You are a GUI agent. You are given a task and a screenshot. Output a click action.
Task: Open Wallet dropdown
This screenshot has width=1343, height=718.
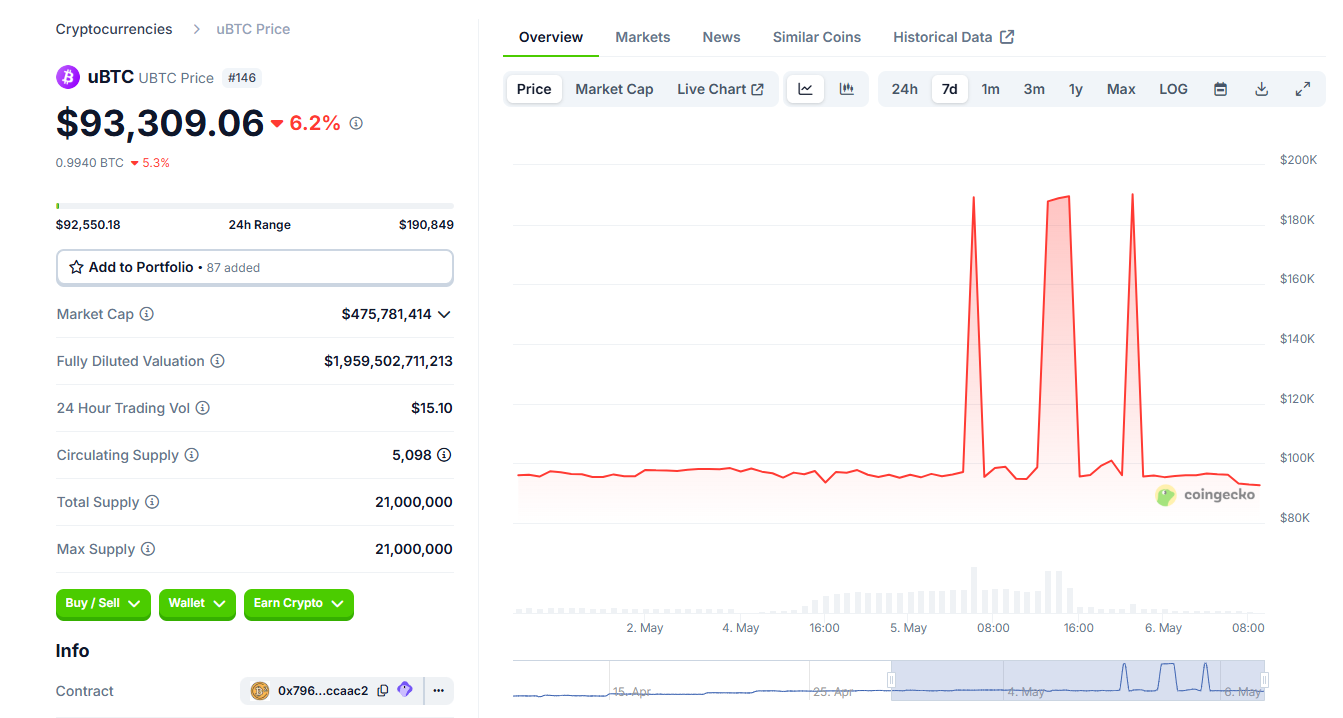(x=197, y=604)
